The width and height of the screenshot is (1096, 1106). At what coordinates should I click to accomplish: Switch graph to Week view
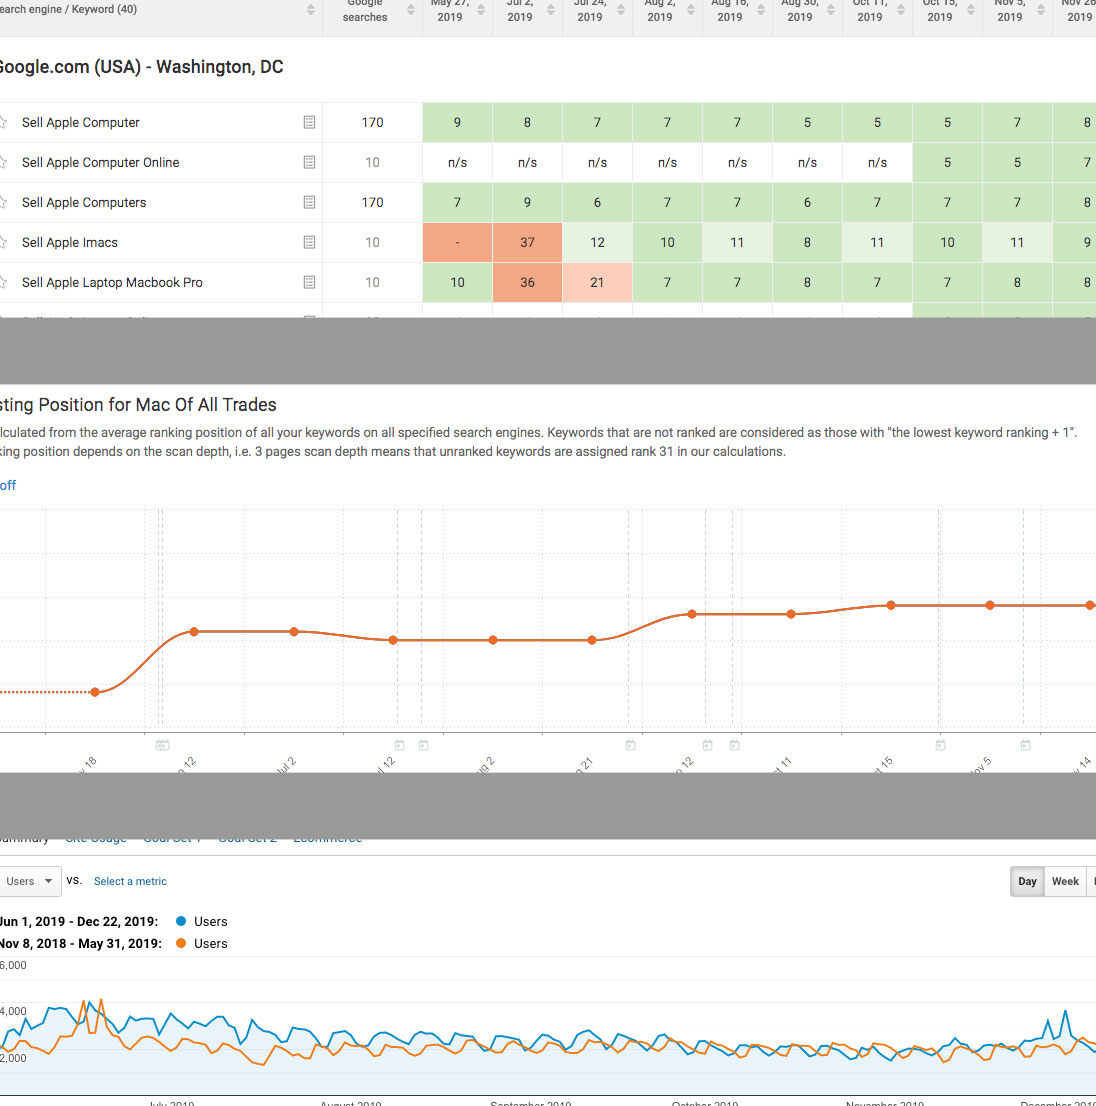[1065, 881]
